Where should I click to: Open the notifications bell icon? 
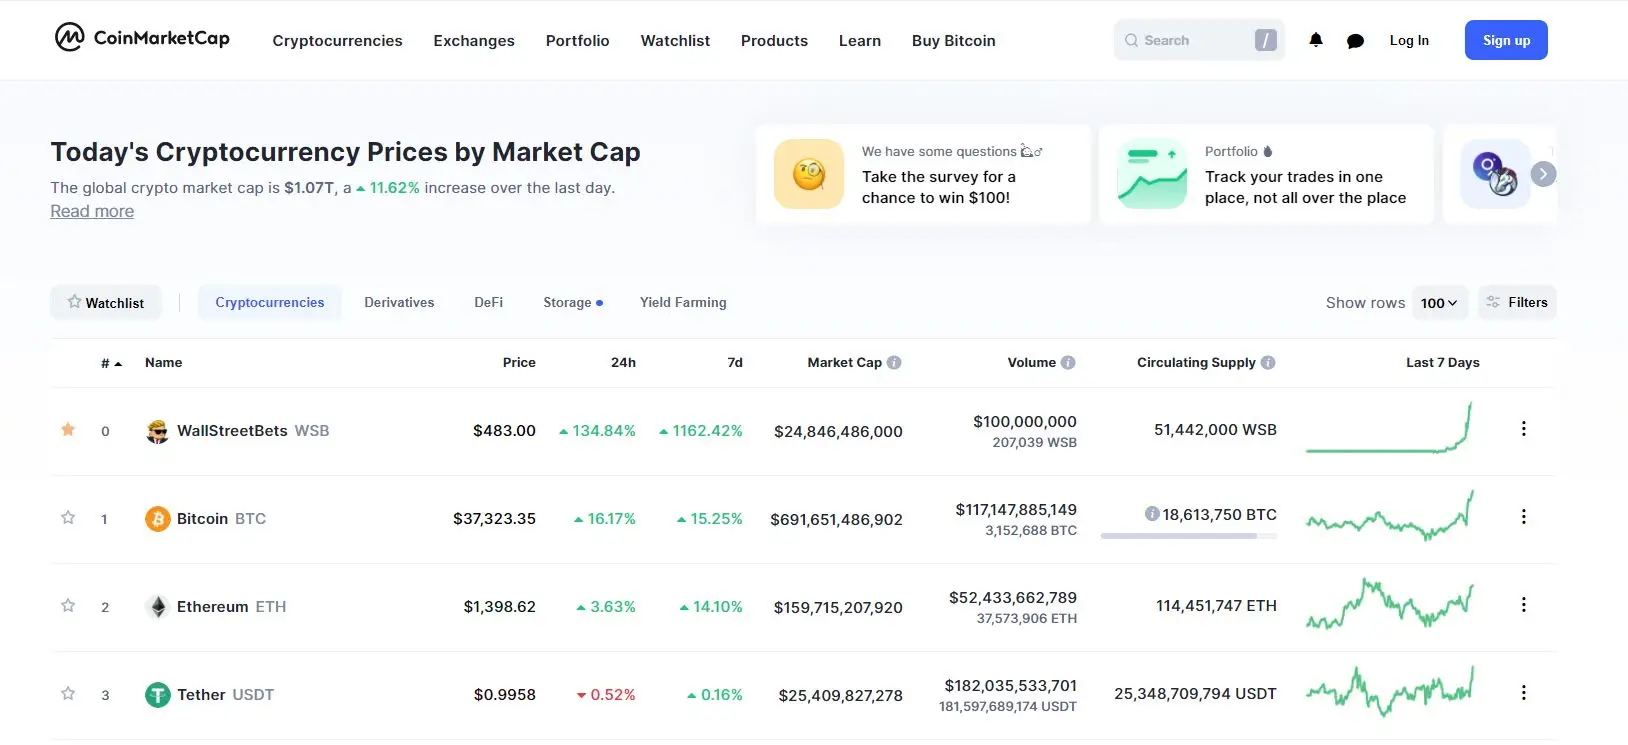[1315, 40]
